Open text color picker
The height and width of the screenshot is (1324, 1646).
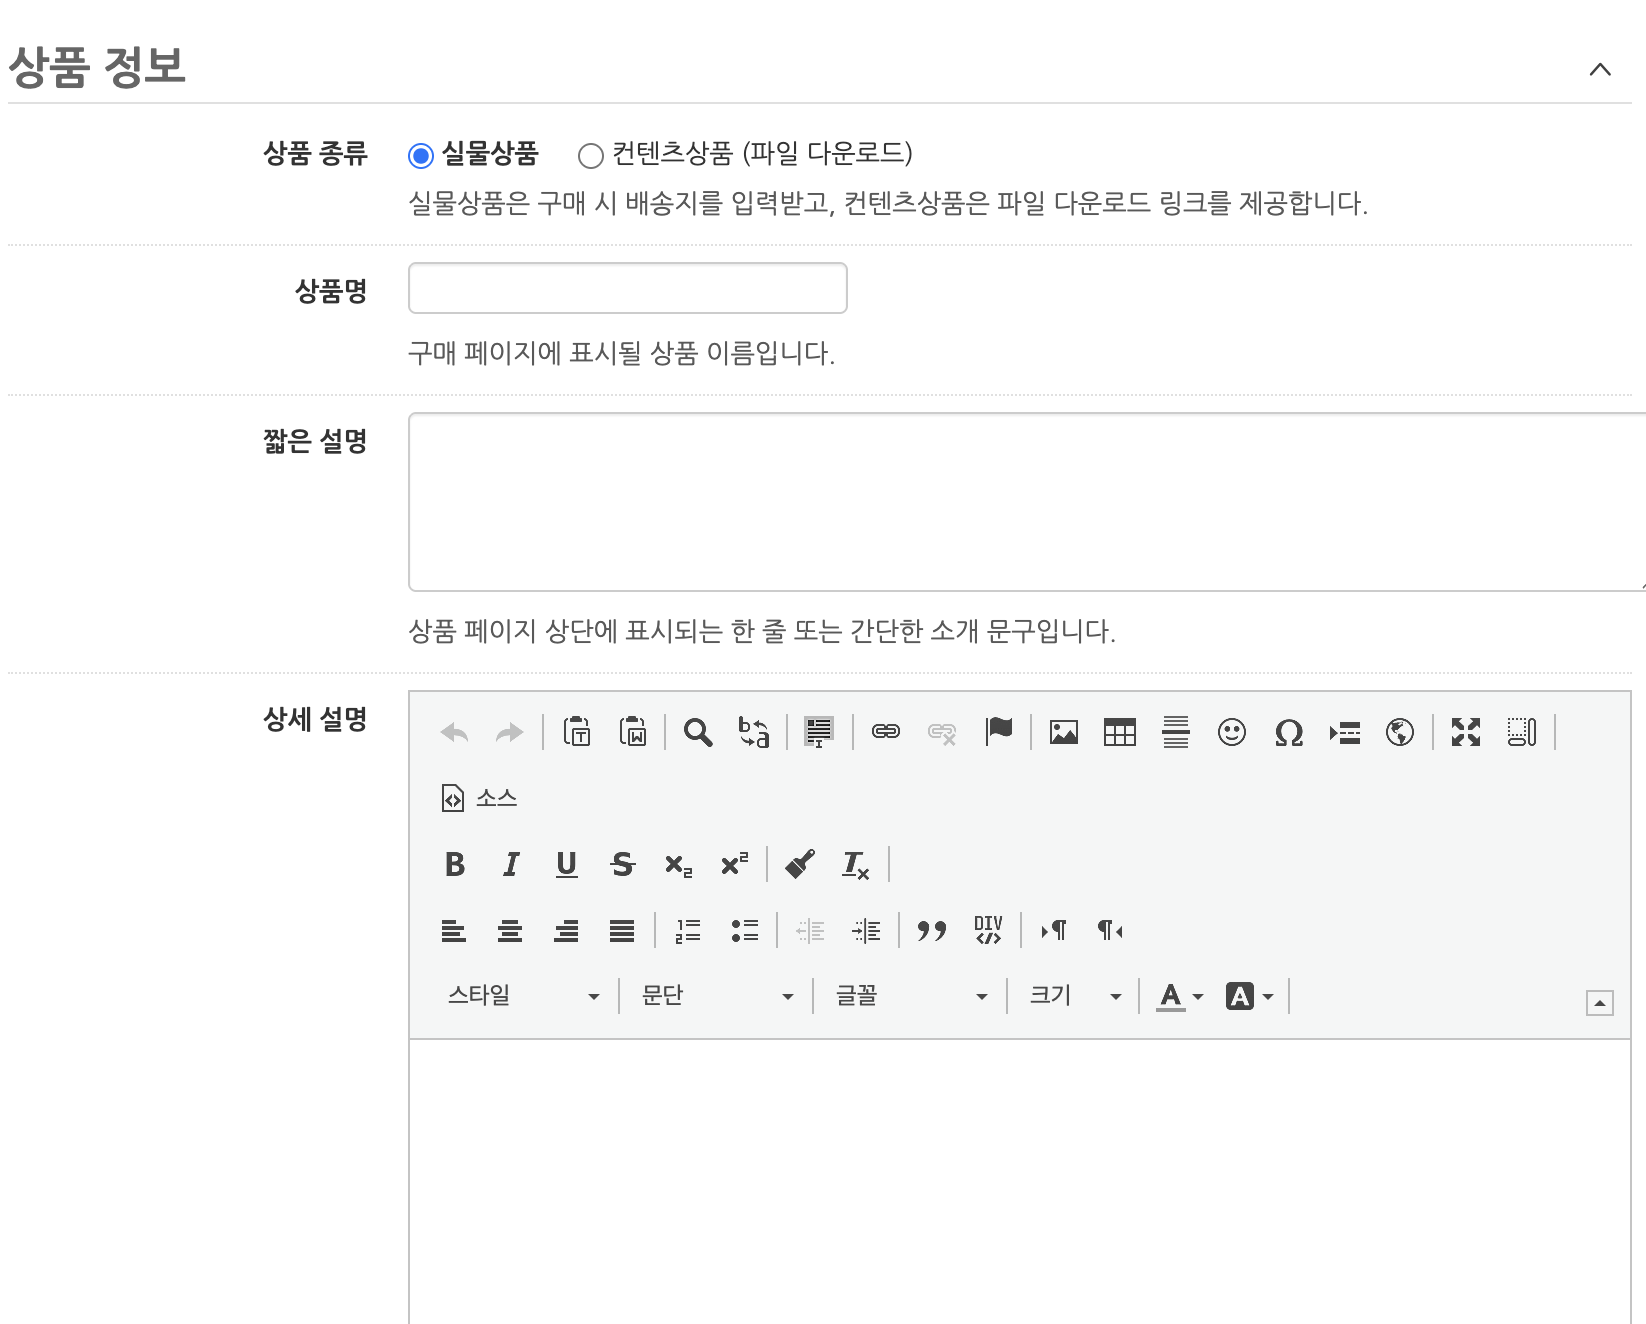[1180, 996]
